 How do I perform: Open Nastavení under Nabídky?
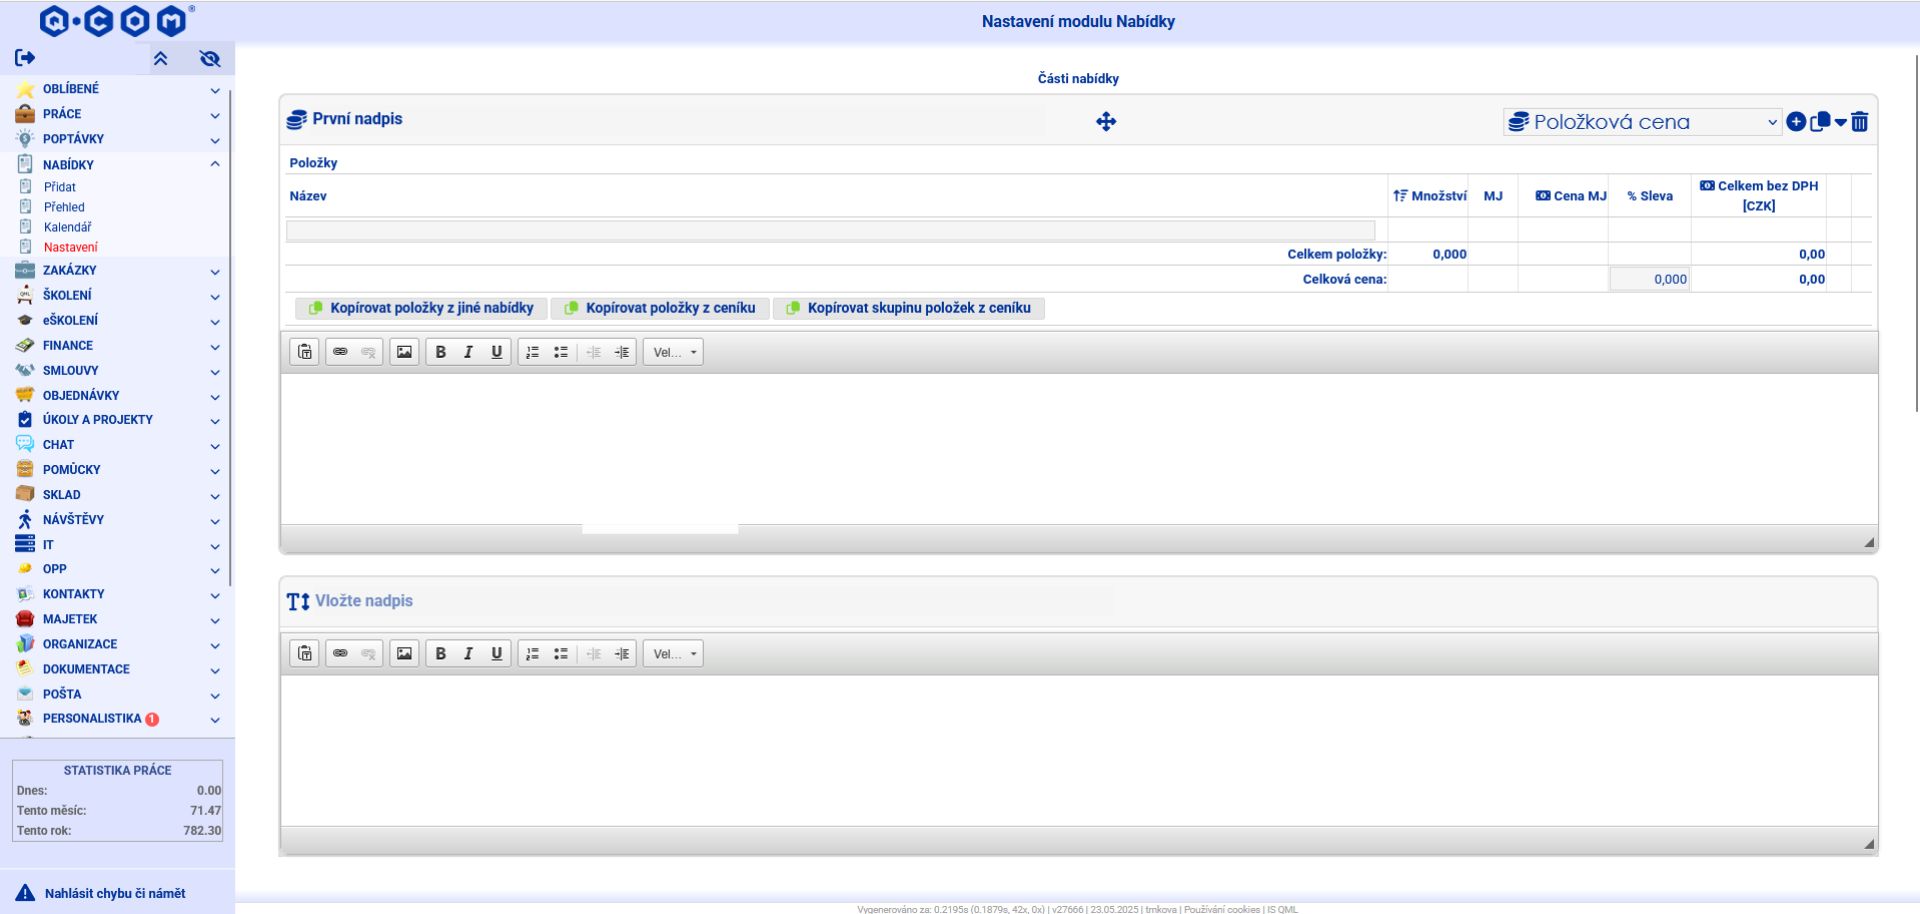tap(70, 247)
